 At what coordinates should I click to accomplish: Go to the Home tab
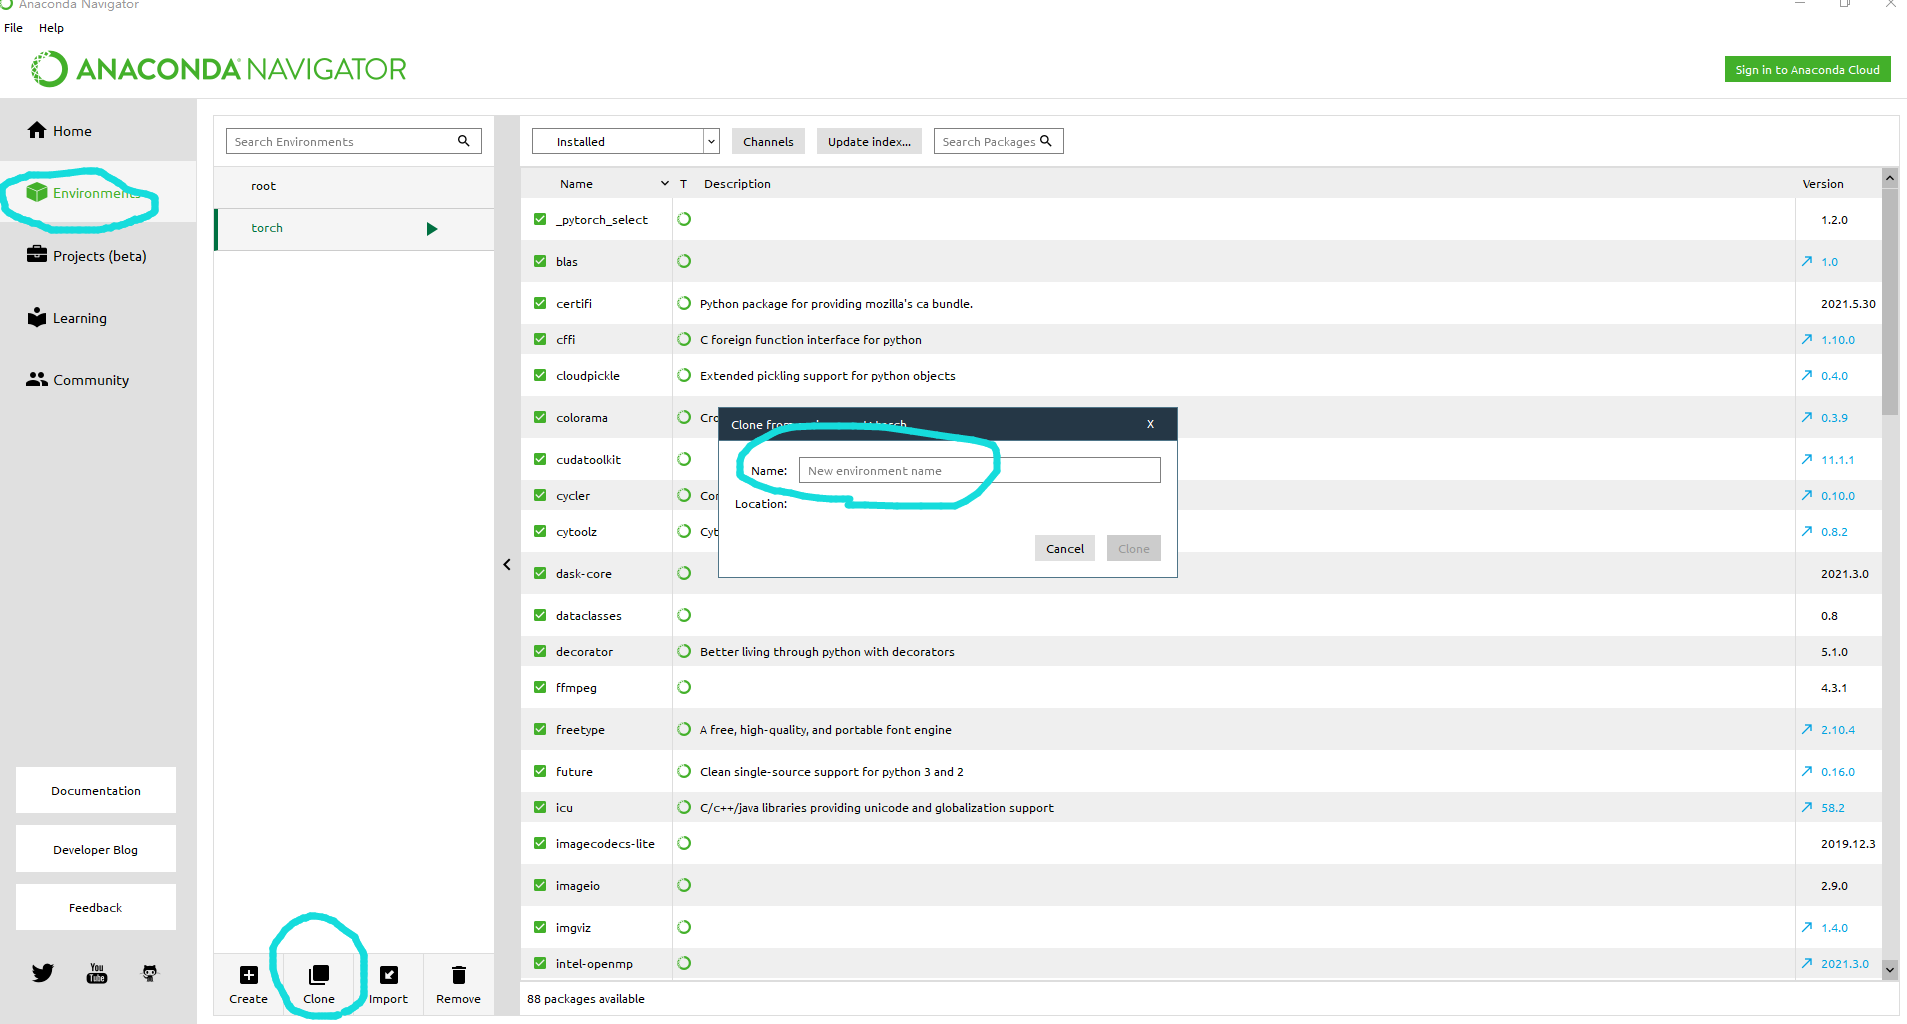pos(98,131)
